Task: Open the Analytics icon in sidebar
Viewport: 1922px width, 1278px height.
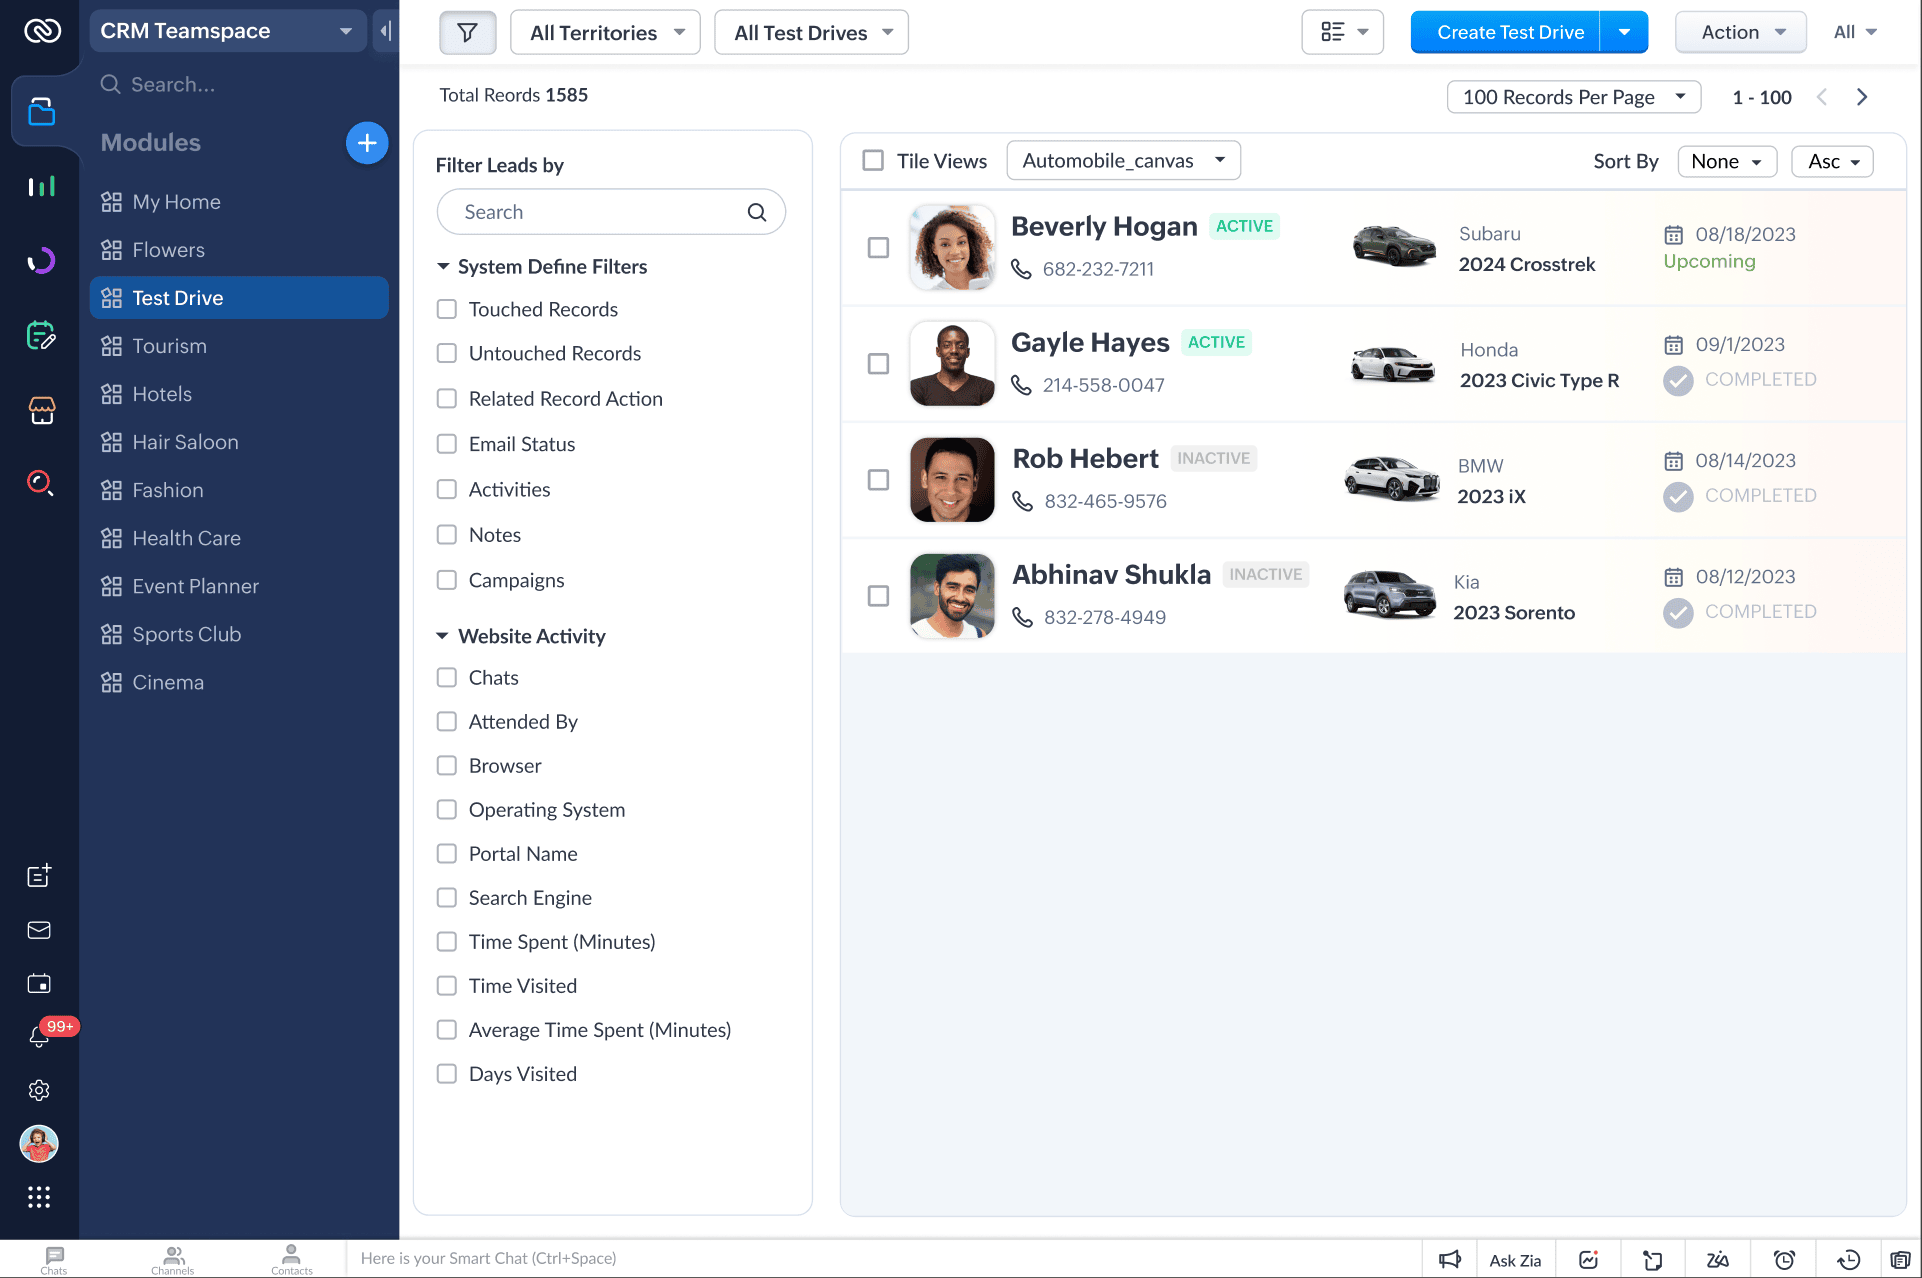Action: [41, 186]
